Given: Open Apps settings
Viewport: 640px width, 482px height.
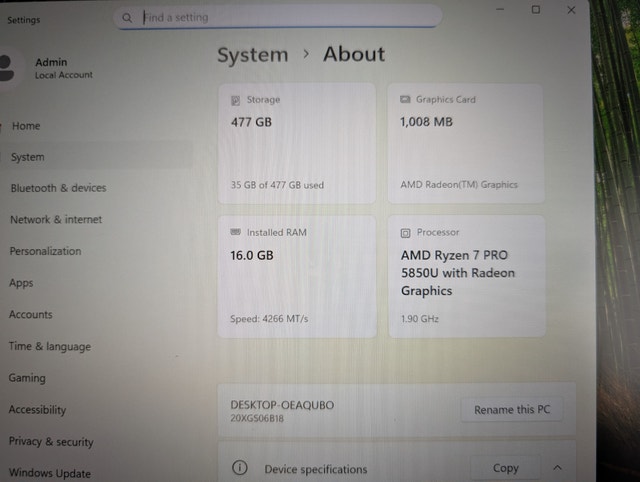Looking at the screenshot, I should coord(21,283).
